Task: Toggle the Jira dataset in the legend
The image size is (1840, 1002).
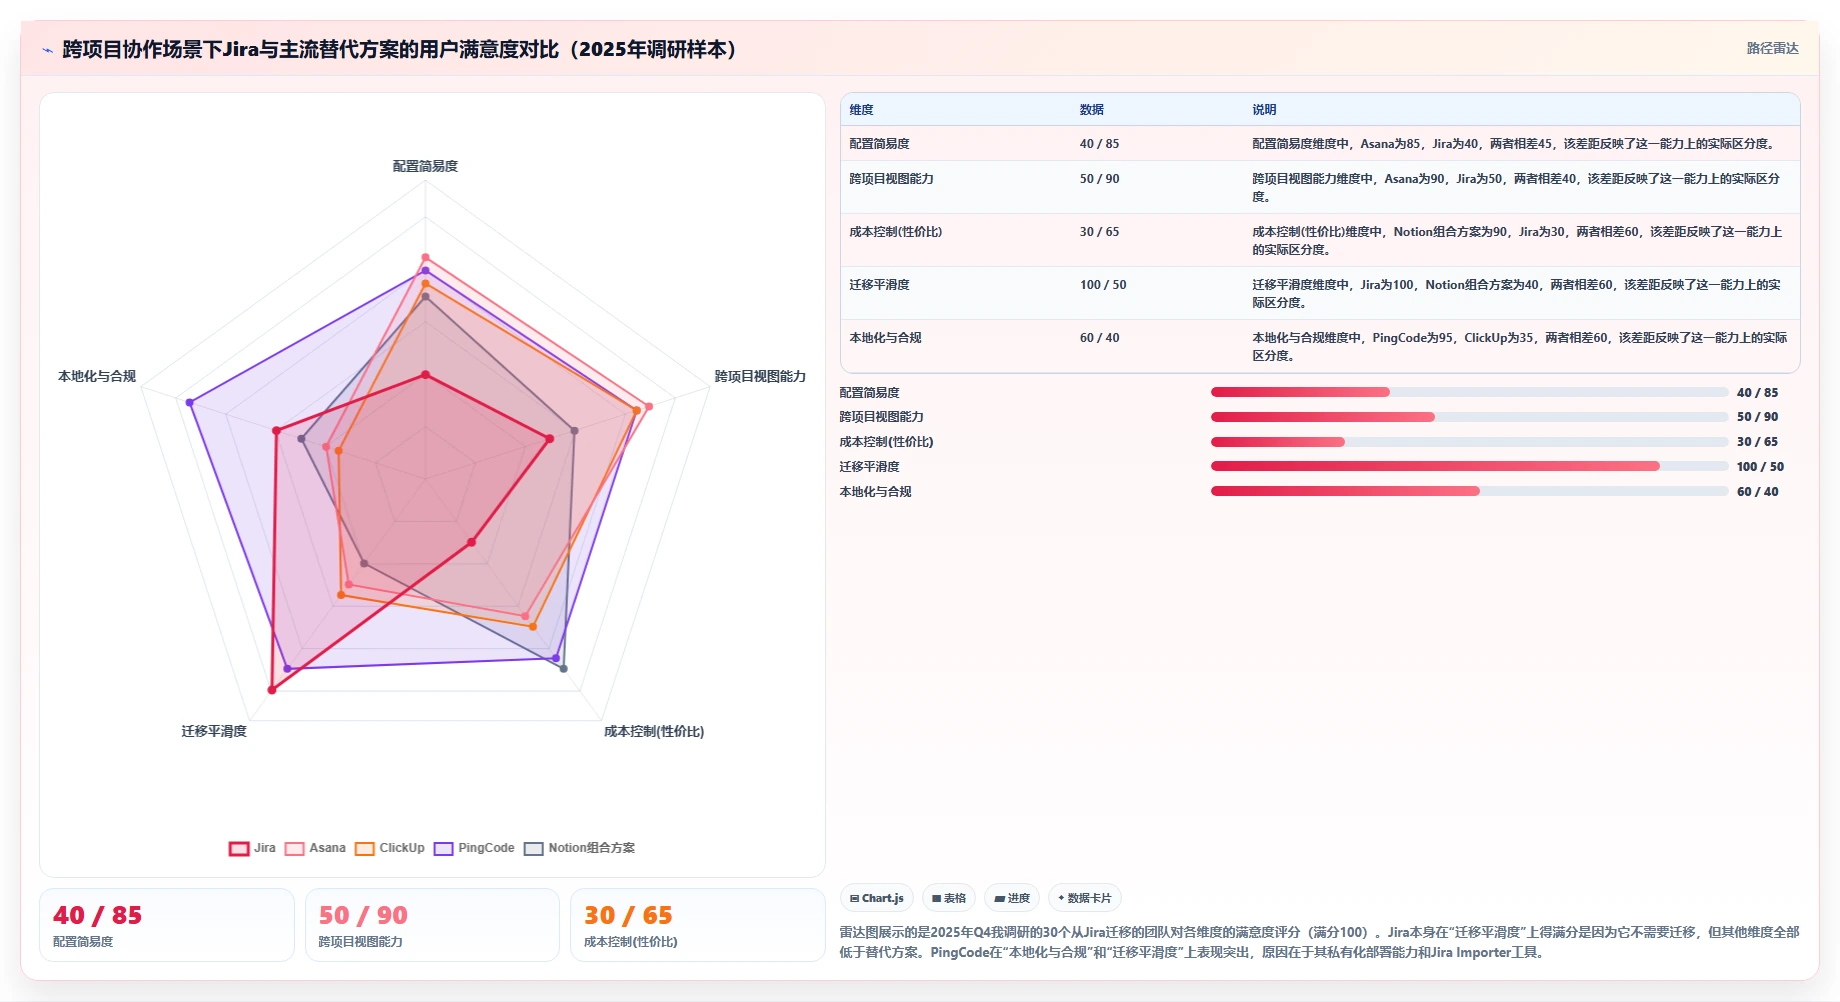Action: pos(252,848)
